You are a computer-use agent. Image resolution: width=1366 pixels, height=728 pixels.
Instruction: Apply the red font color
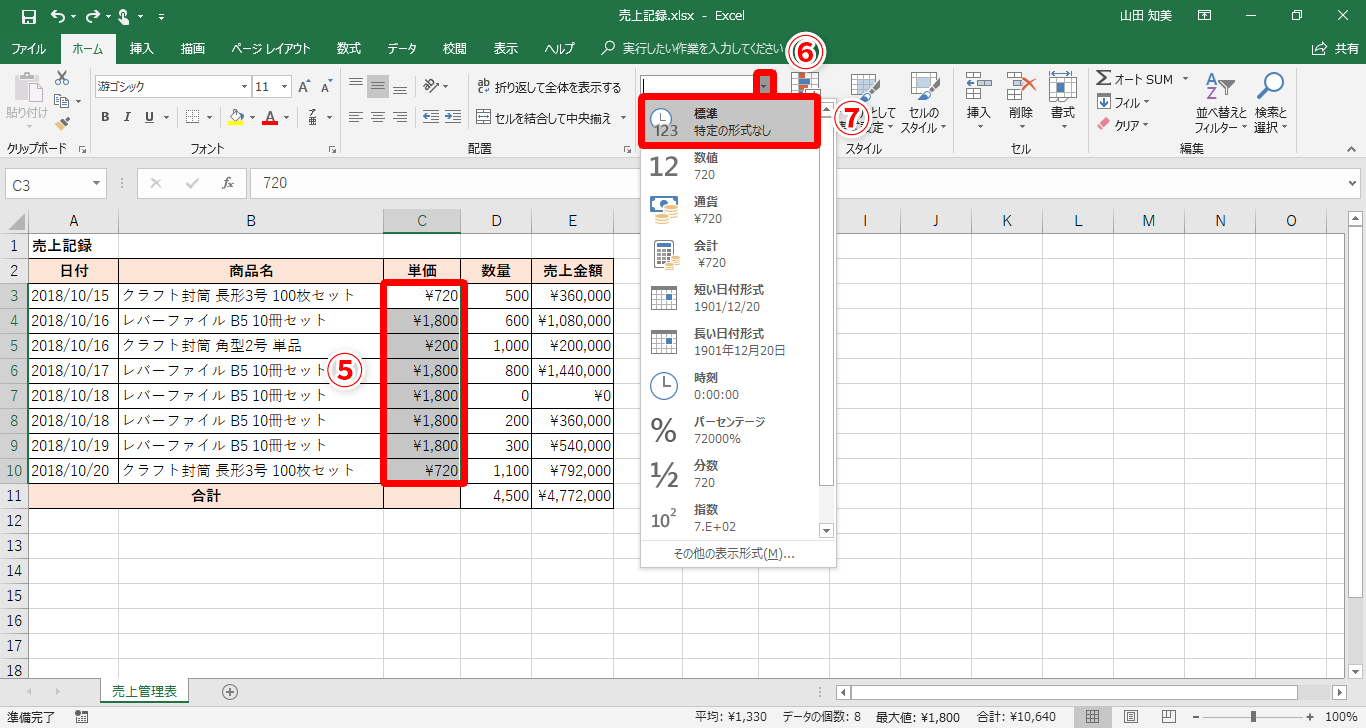coord(269,117)
